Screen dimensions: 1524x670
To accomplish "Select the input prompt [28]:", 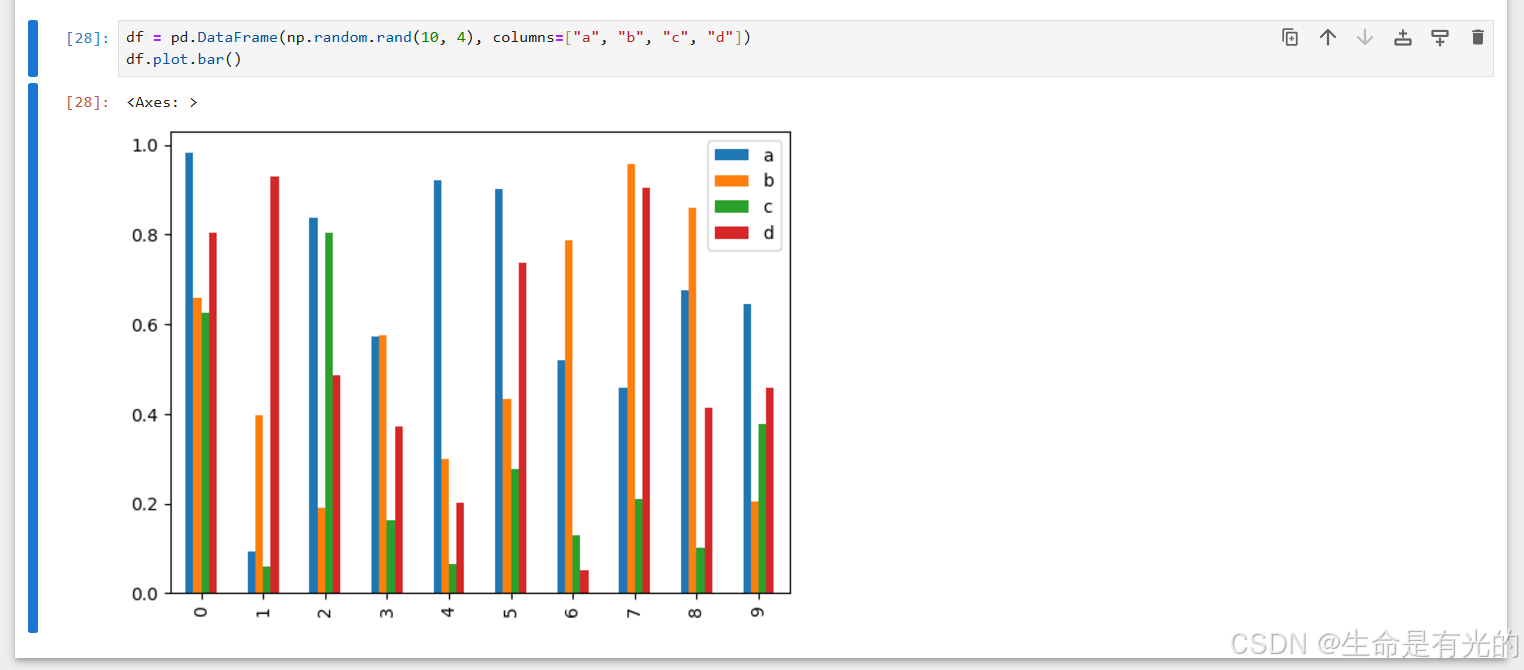I will click(x=87, y=38).
